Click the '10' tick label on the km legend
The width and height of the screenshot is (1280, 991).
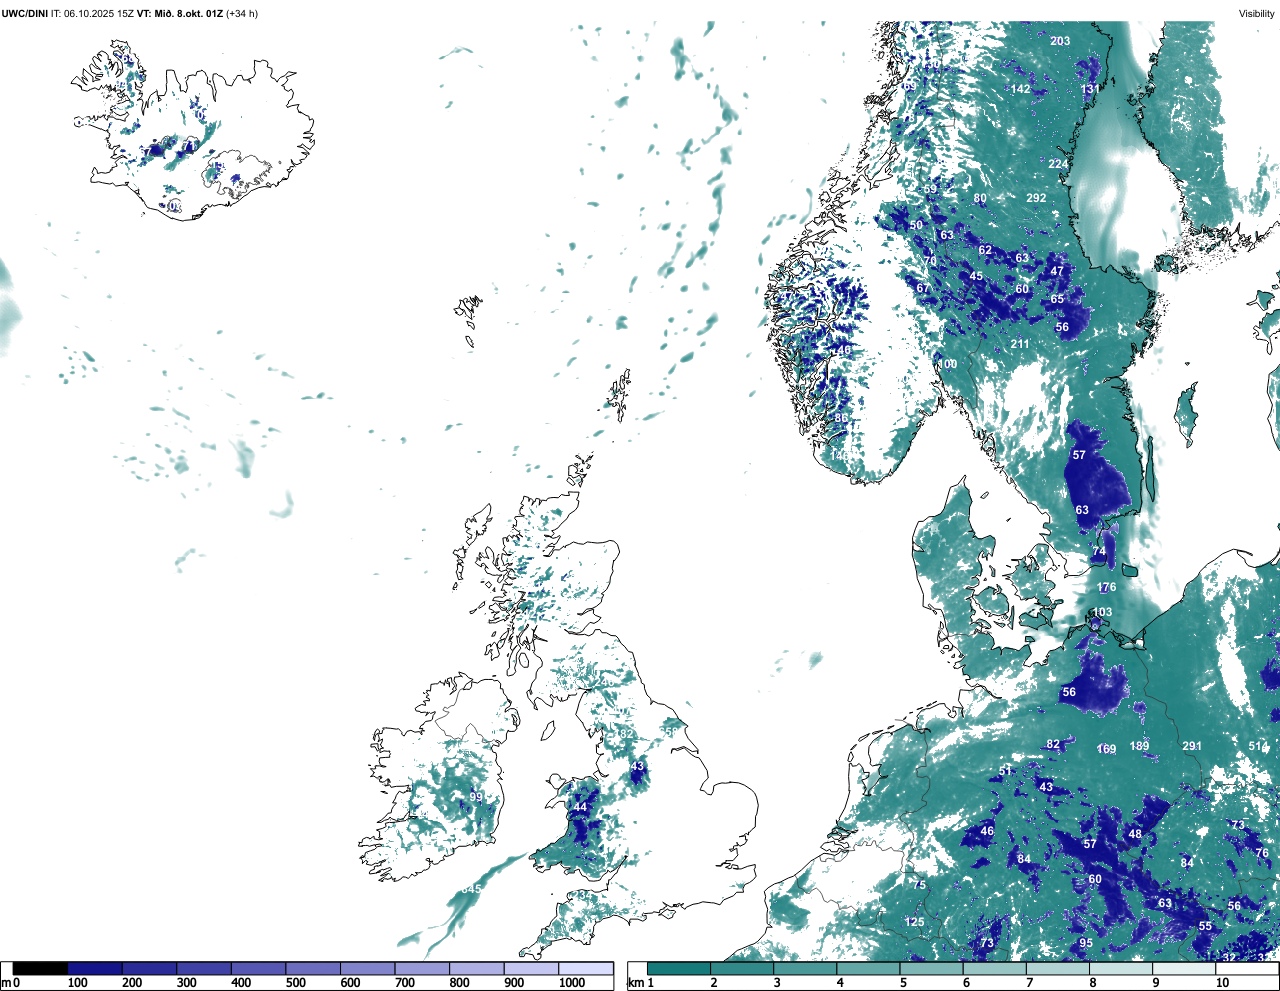[x=1223, y=983]
